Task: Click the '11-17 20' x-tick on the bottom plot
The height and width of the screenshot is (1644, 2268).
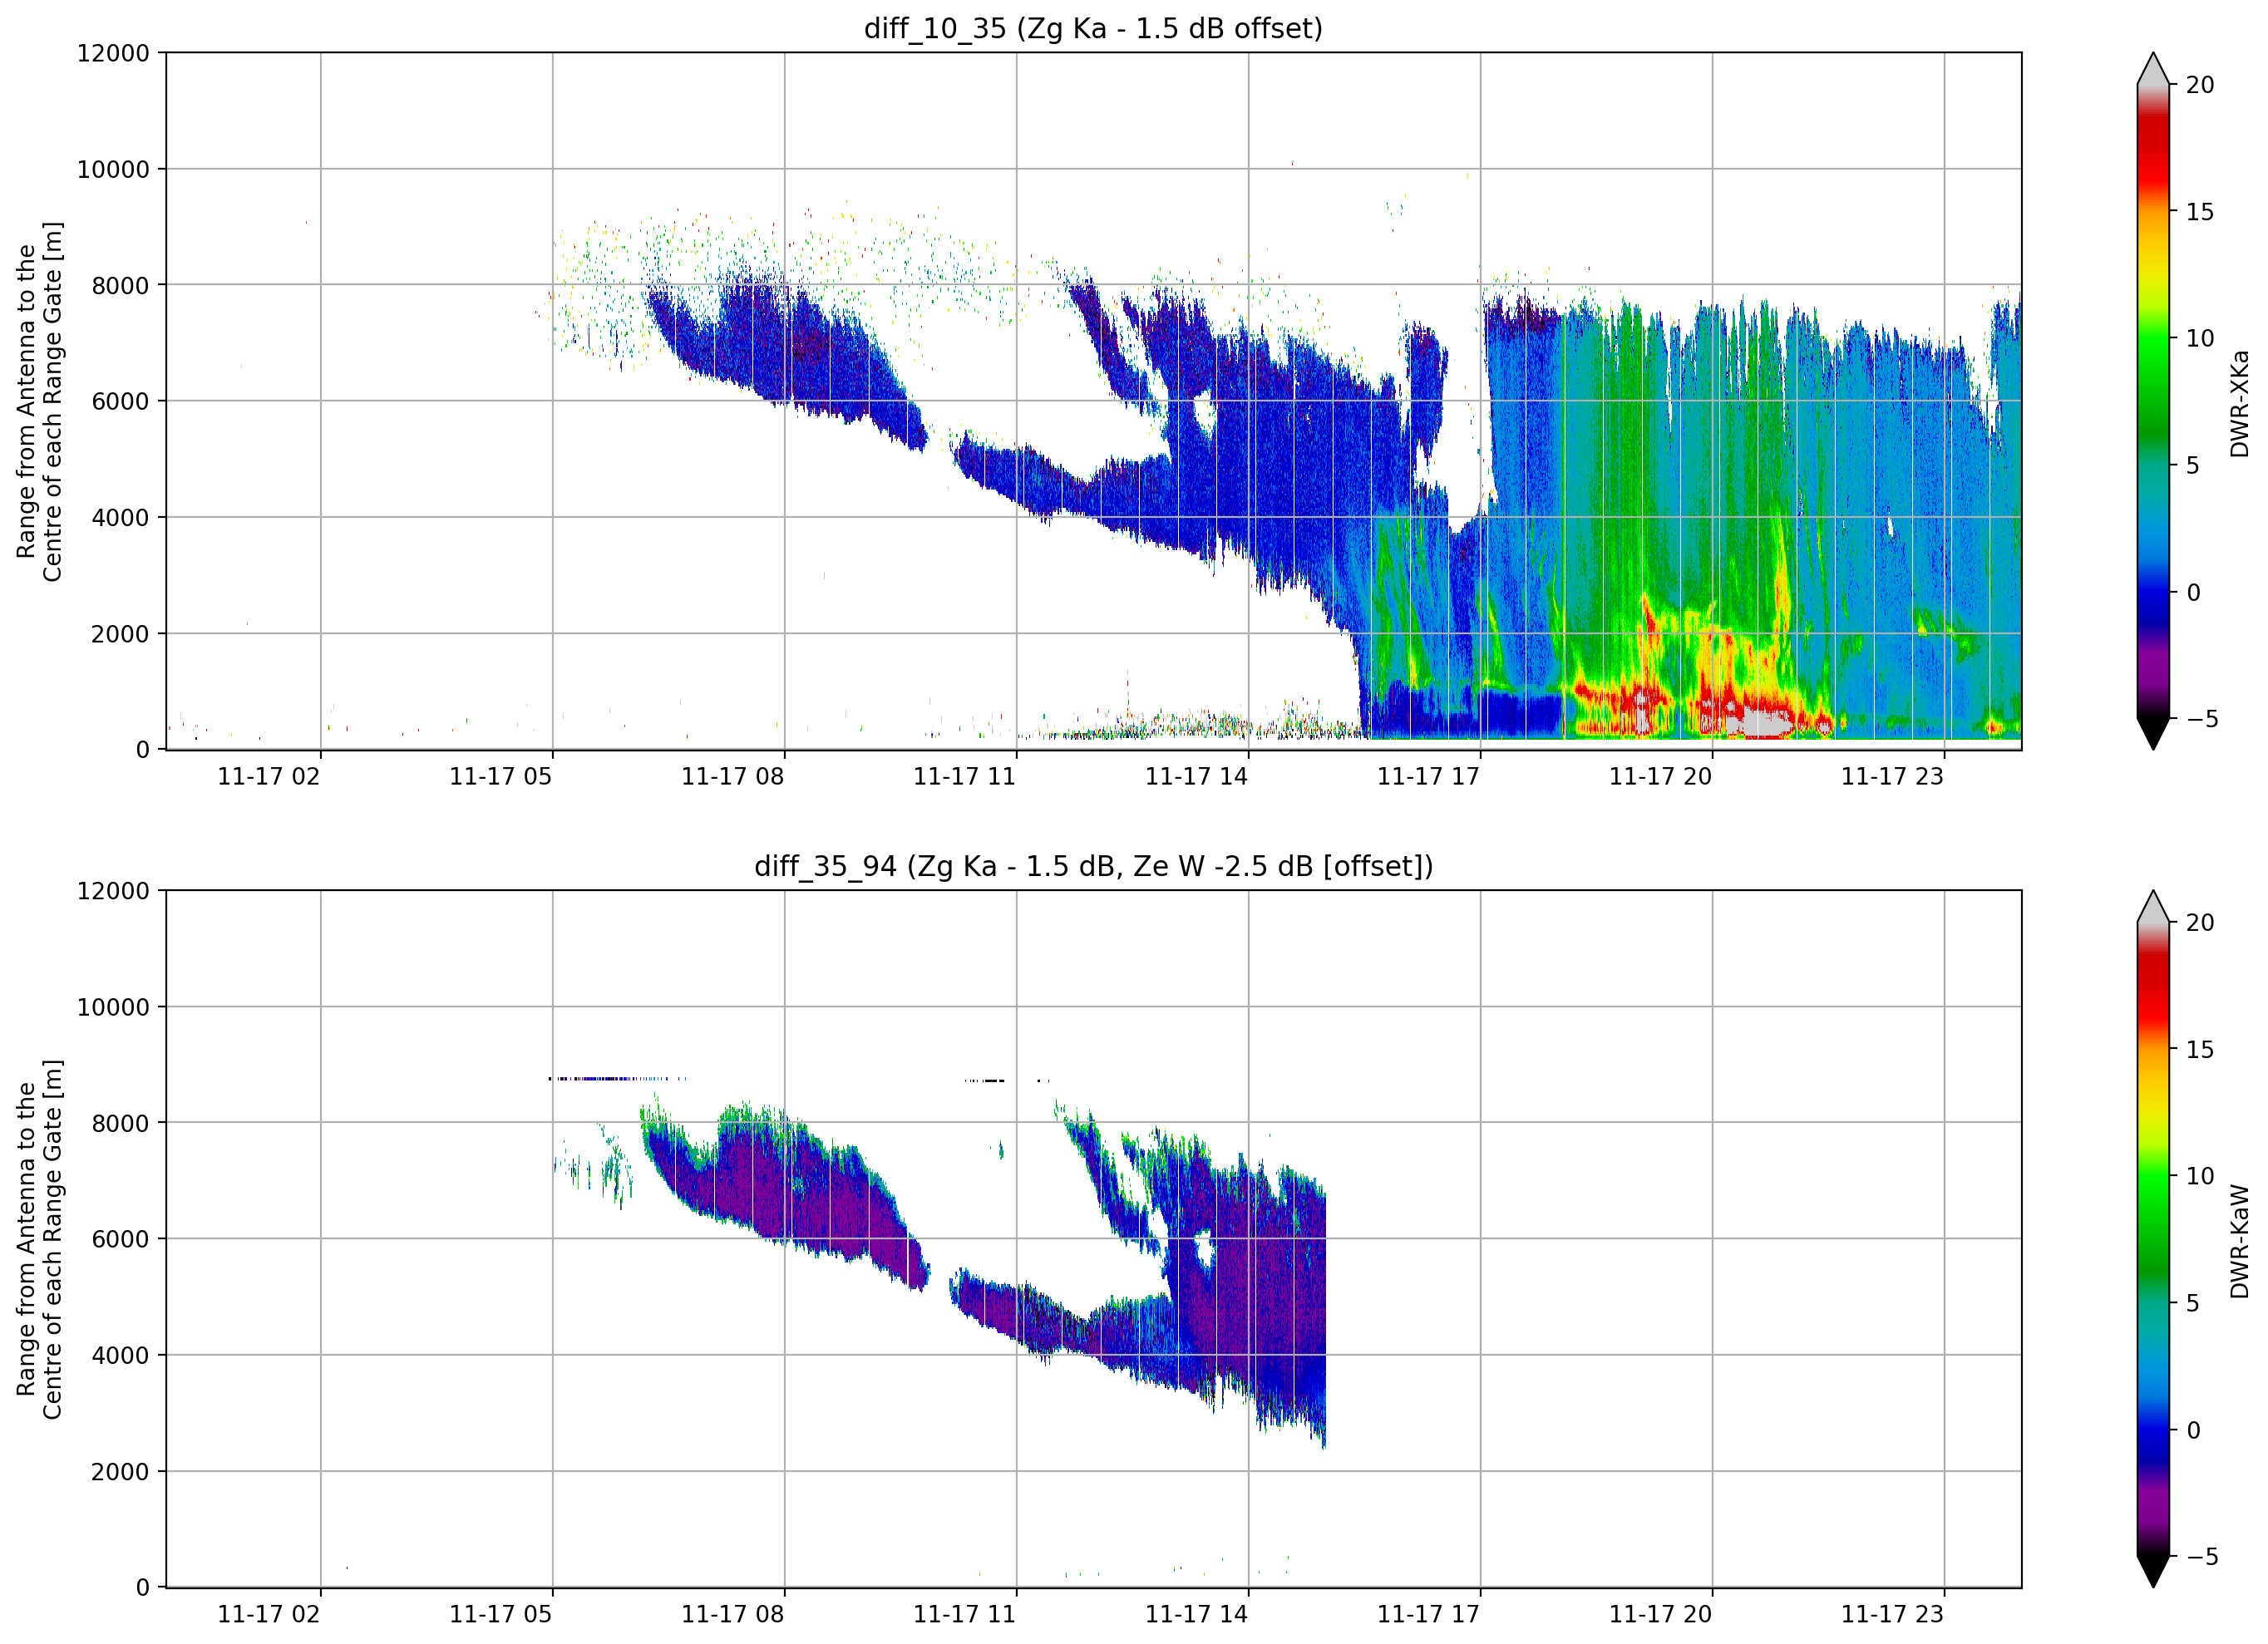Action: tap(1661, 1615)
